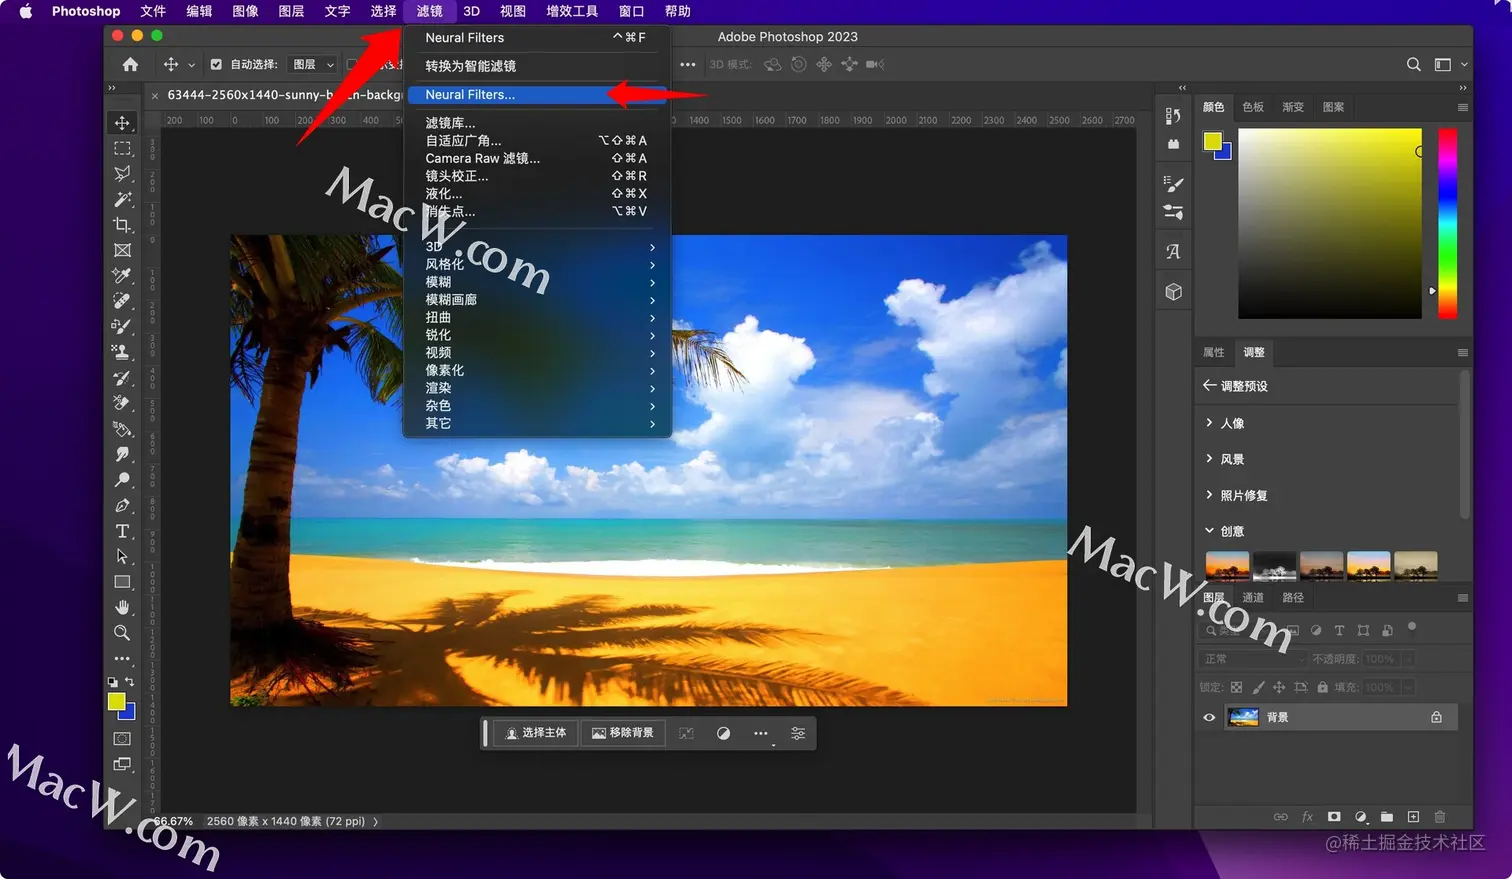Choose the Magic Wand tool
This screenshot has height=879, width=1512.
pos(122,199)
